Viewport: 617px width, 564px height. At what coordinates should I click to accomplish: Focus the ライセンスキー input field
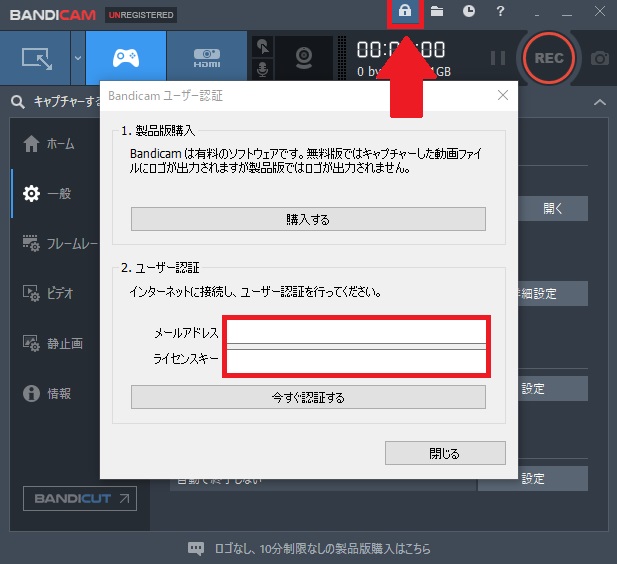[357, 361]
